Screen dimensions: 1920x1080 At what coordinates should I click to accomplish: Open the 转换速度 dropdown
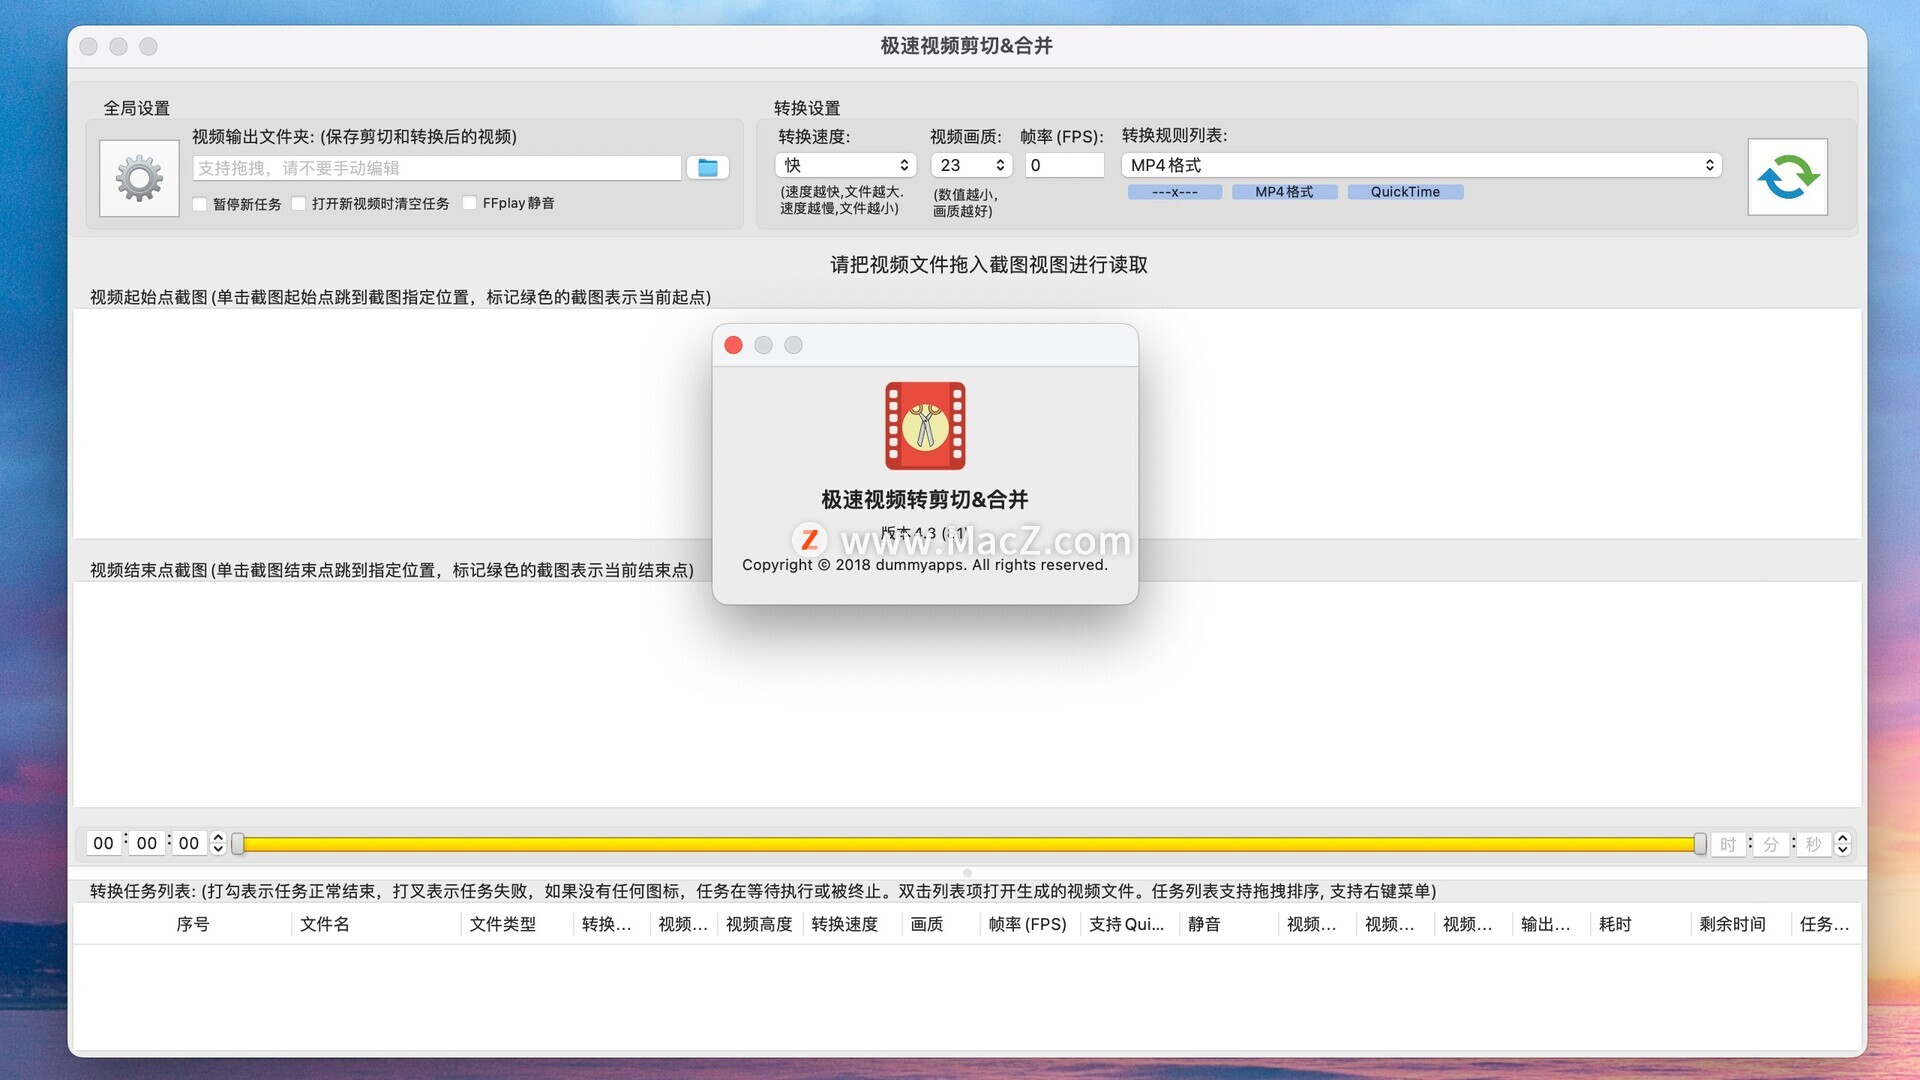point(846,165)
